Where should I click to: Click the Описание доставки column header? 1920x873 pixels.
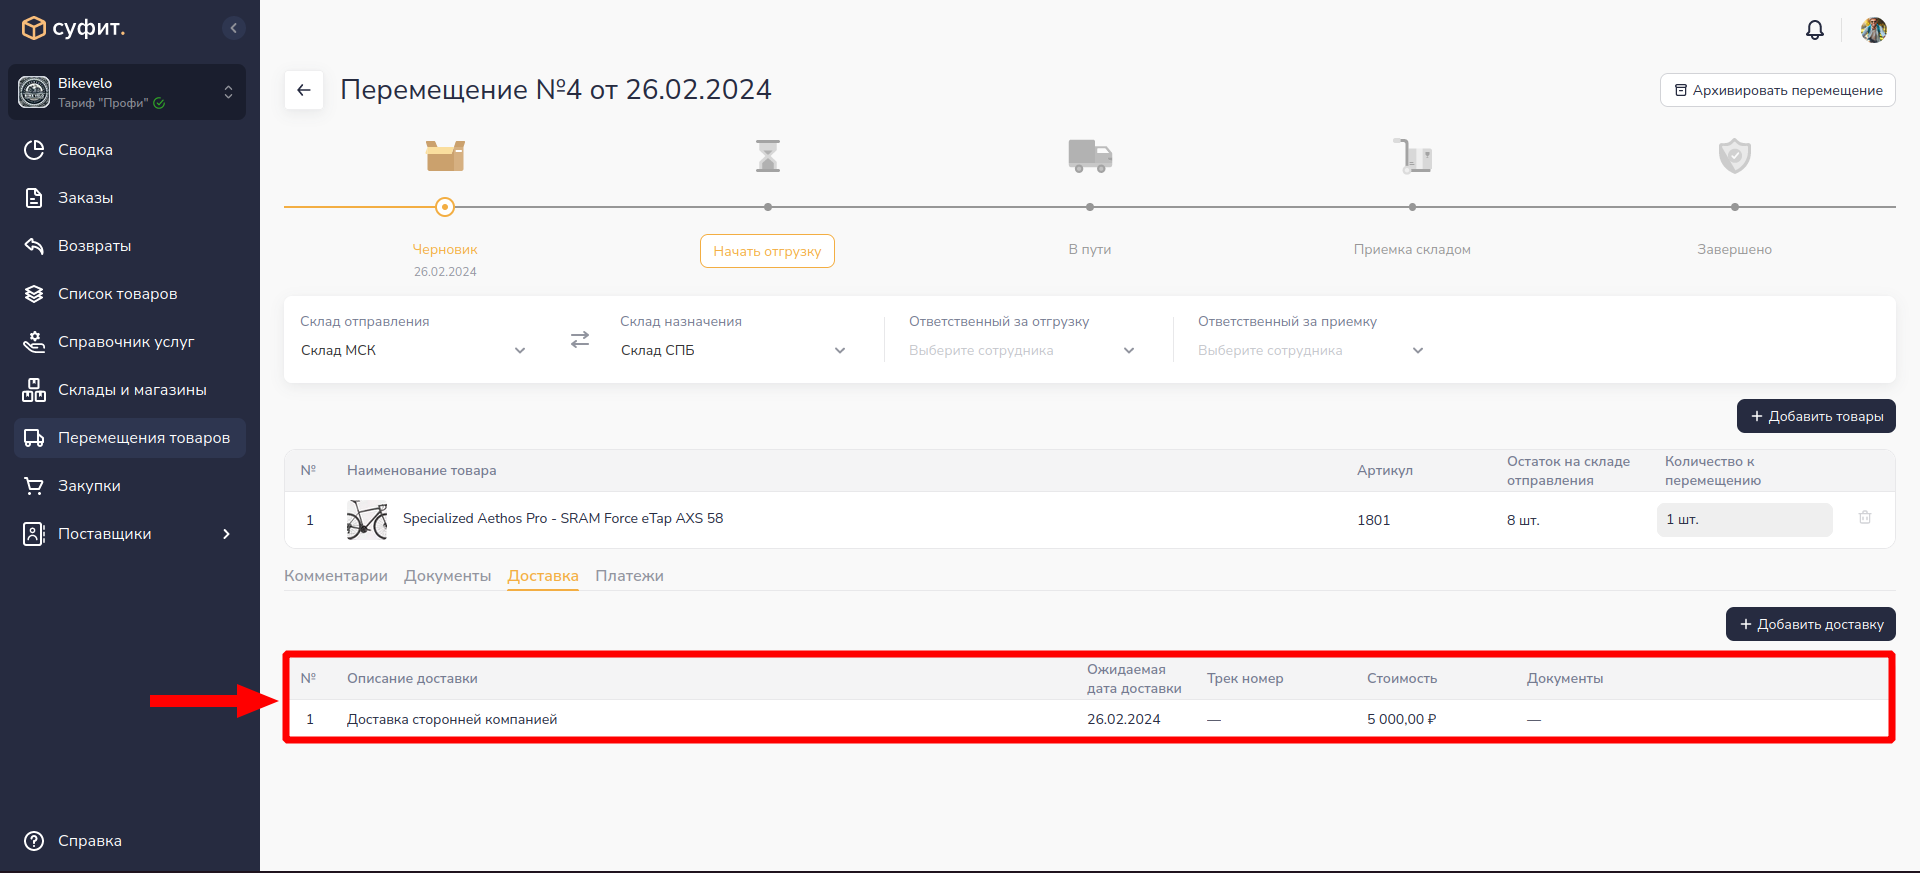click(x=412, y=678)
